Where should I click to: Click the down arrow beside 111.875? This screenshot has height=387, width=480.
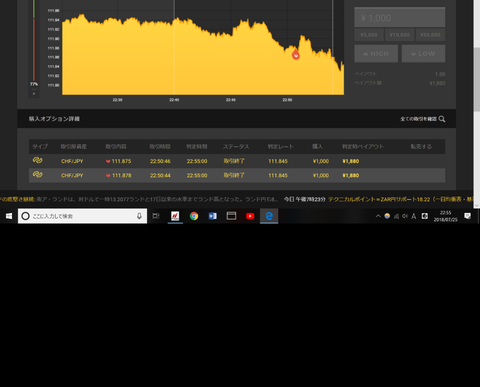[x=108, y=161]
